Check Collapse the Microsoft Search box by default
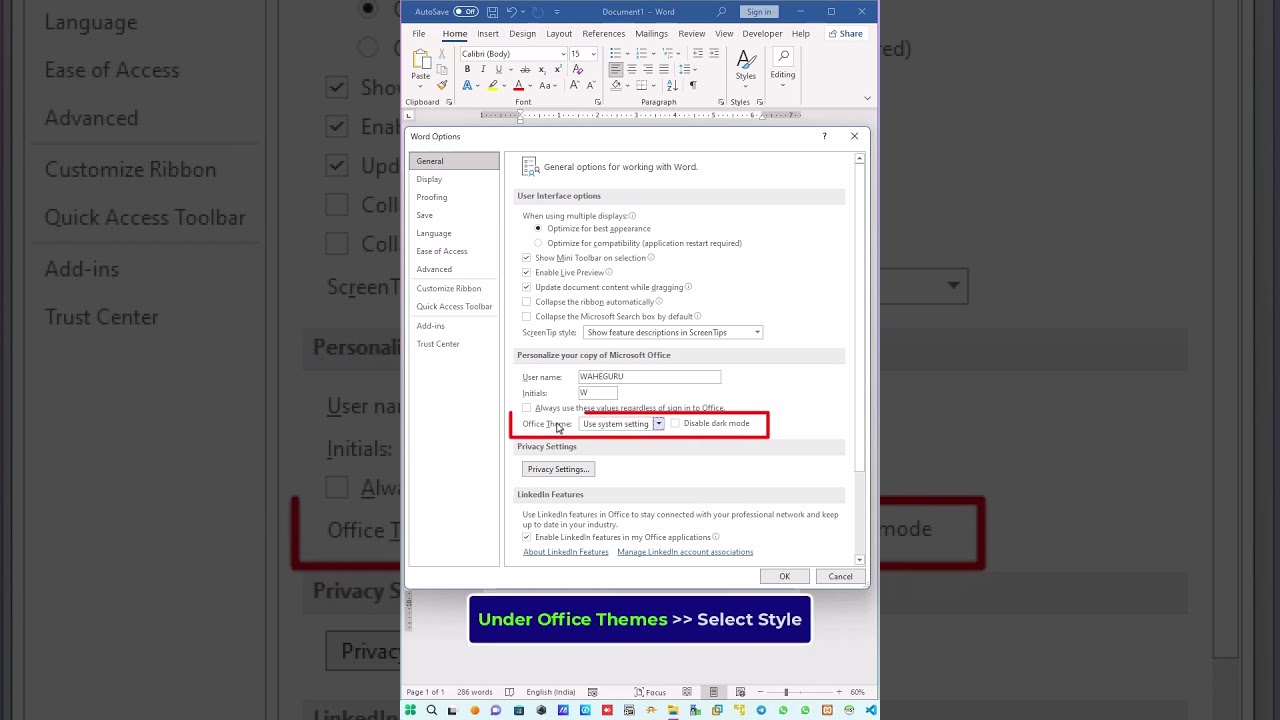Screen dimensions: 1280x720 point(527,317)
